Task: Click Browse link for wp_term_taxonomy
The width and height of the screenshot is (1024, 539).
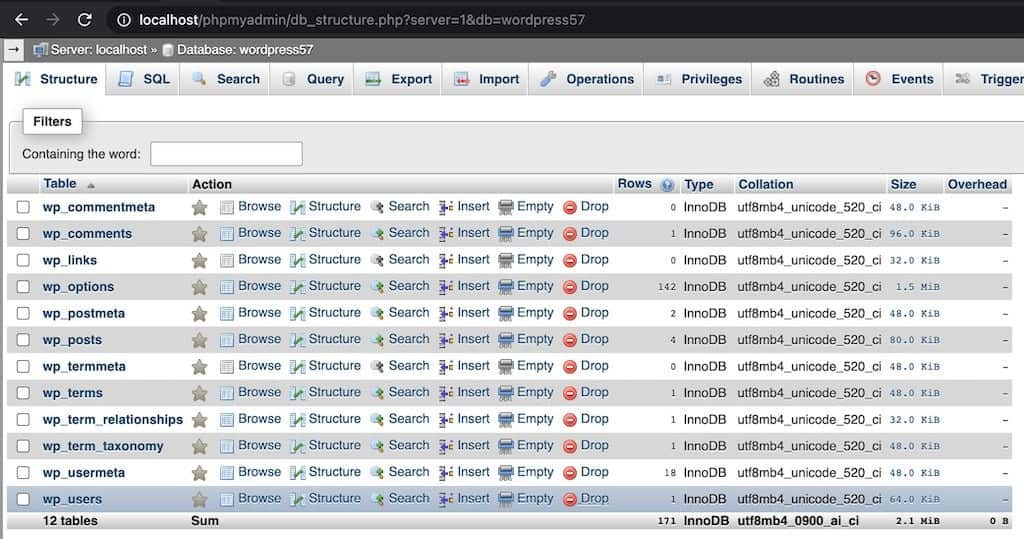Action: click(259, 446)
